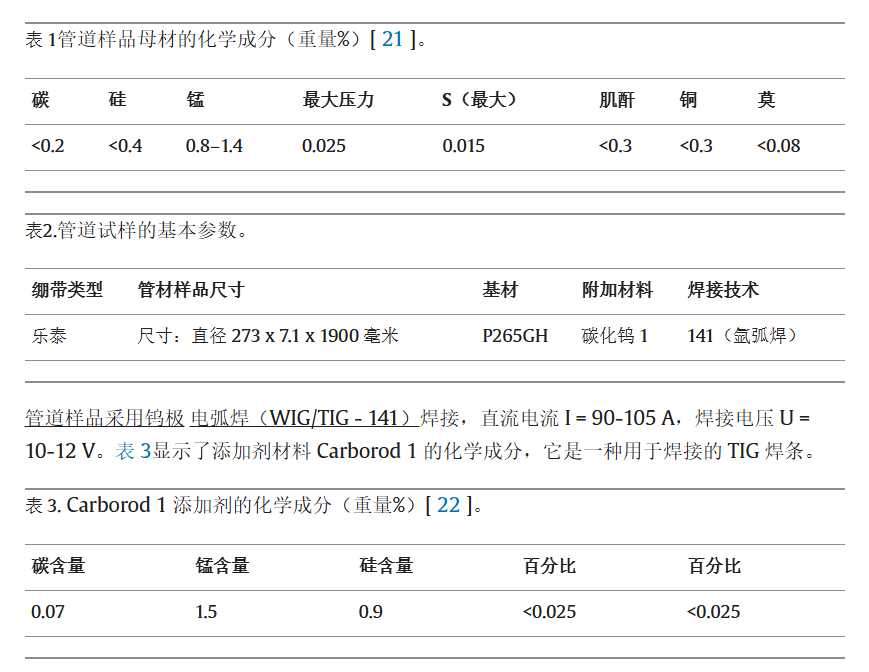Image resolution: width=869 pixels, height=672 pixels.
Task: Select the 乐泰 cell in Table 2
Action: (x=49, y=336)
